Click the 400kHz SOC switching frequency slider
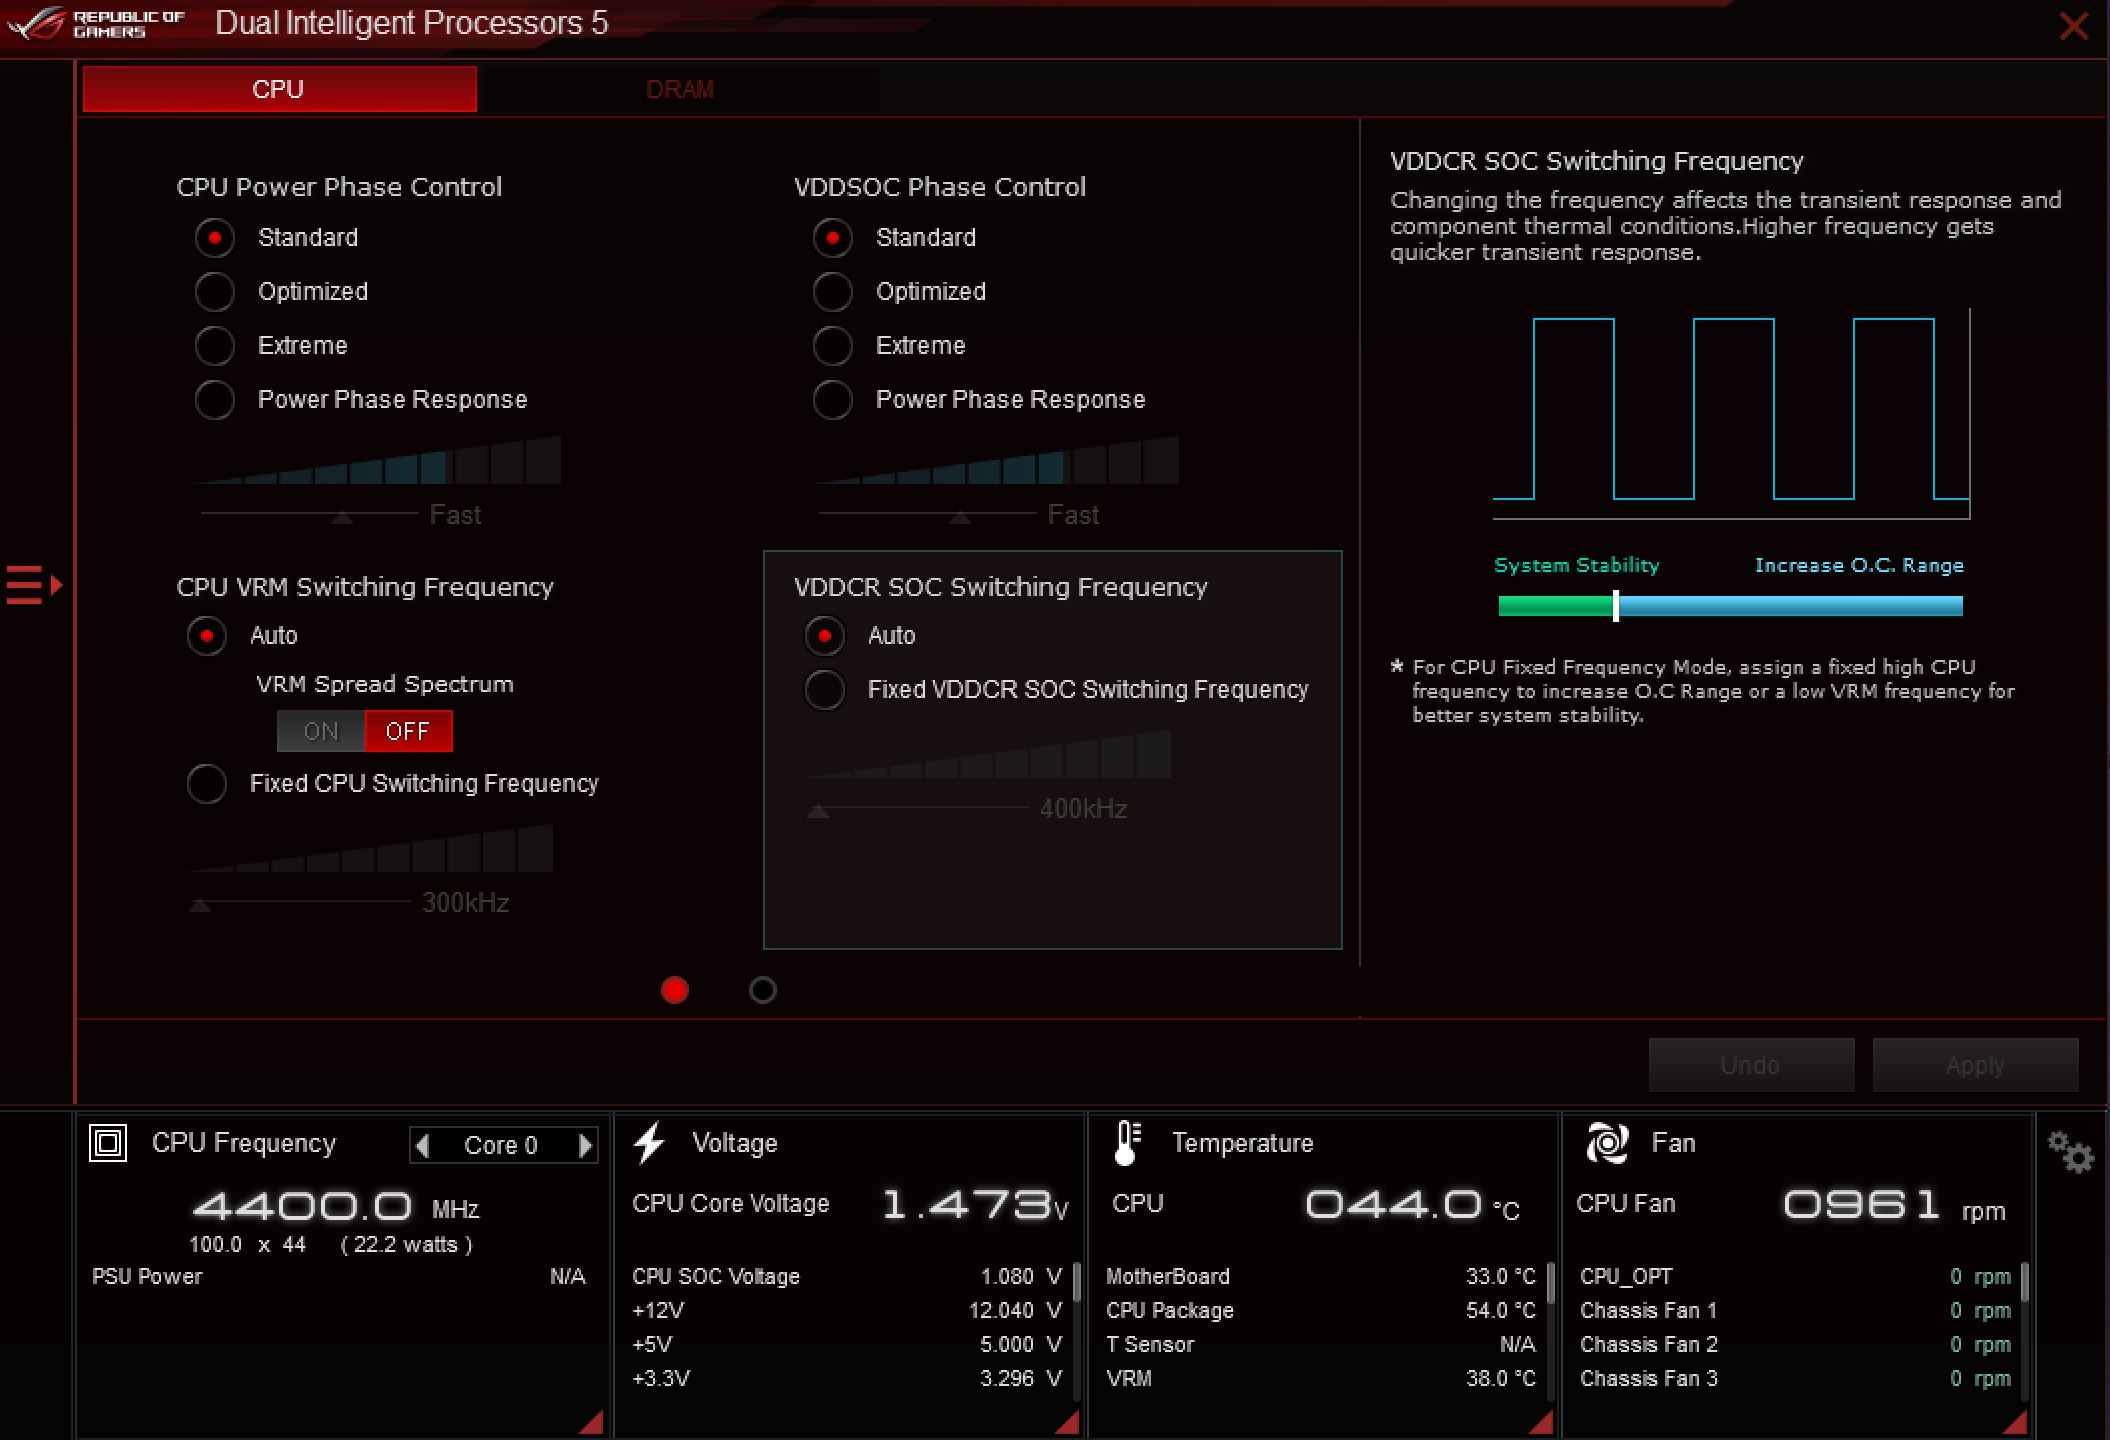 (x=918, y=810)
